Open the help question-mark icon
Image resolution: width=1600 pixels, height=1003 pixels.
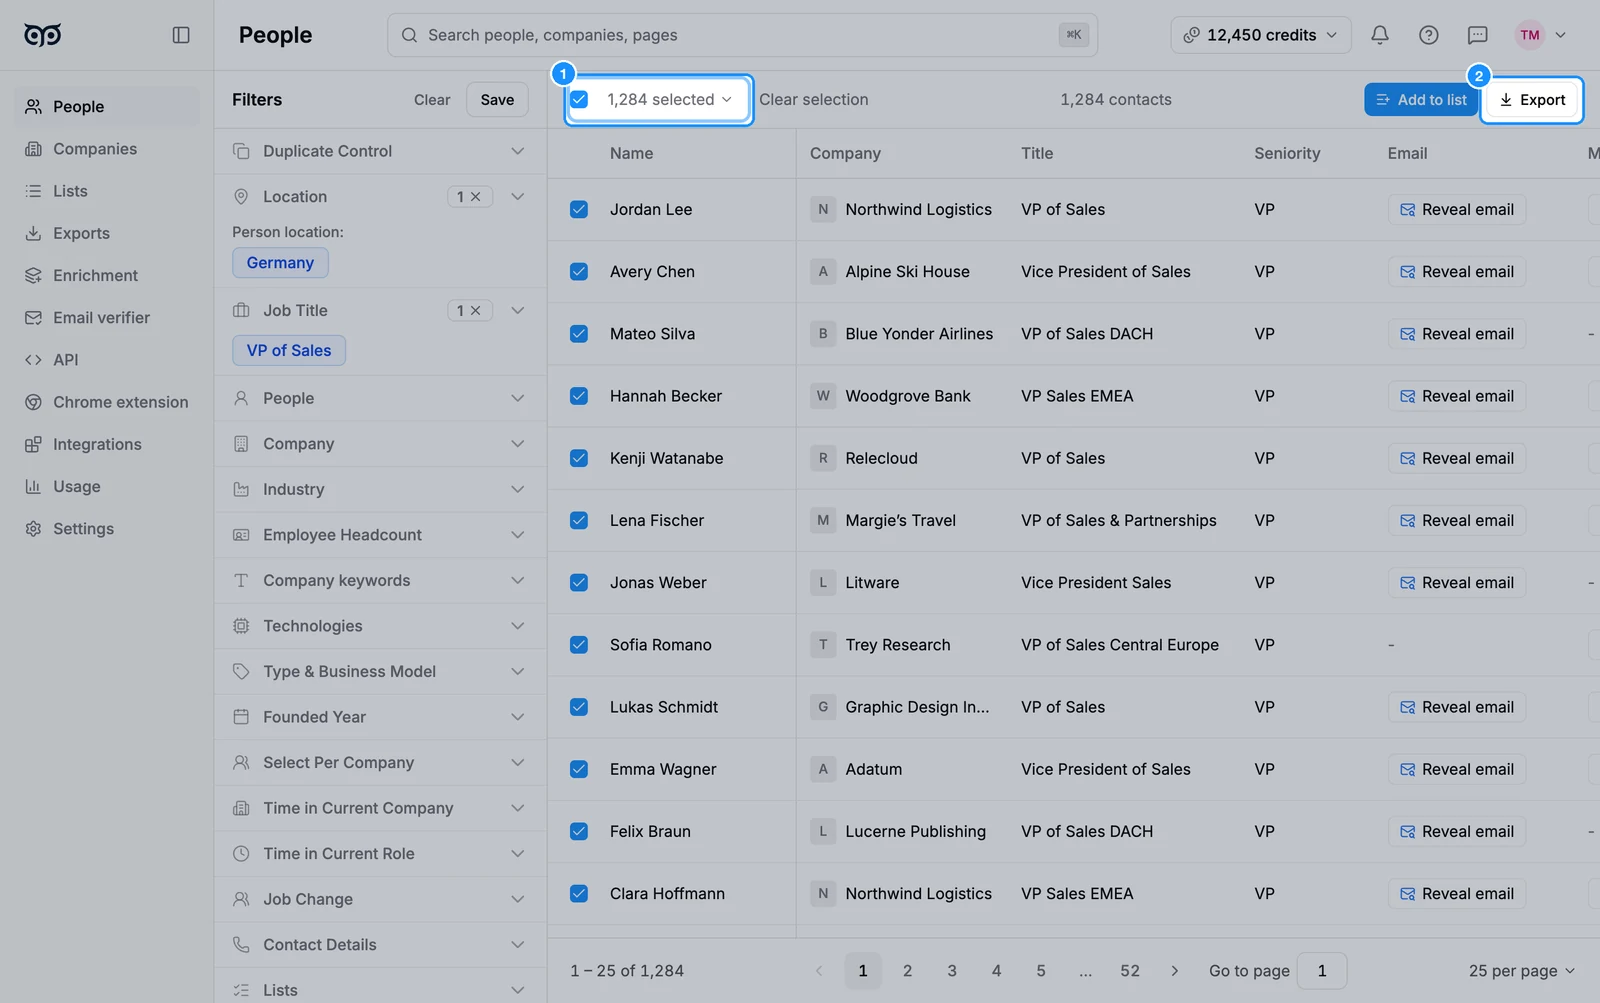point(1429,35)
